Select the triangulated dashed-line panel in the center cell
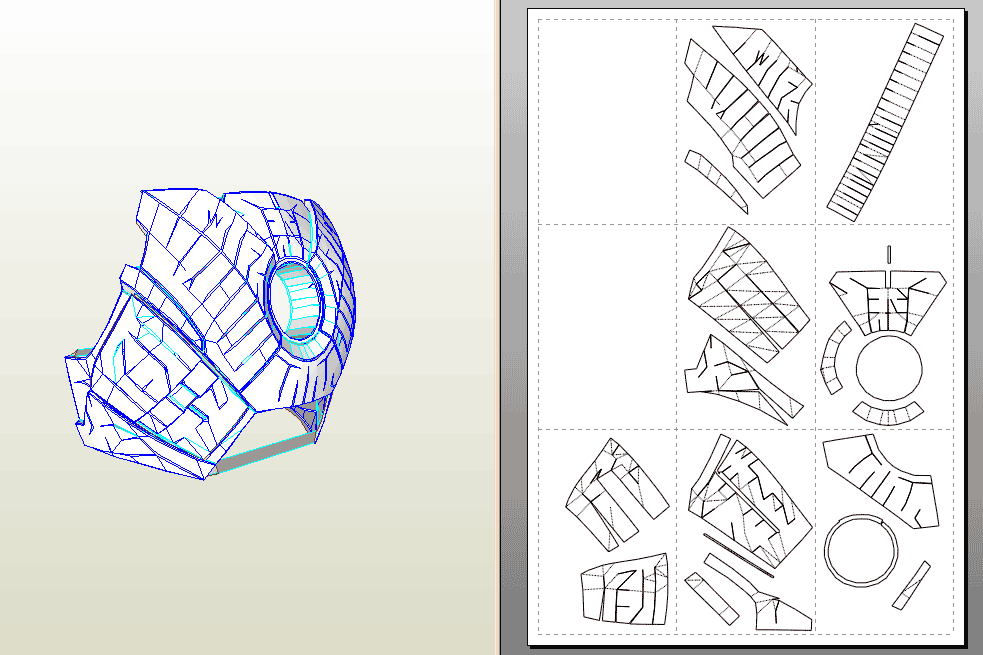 [x=749, y=295]
